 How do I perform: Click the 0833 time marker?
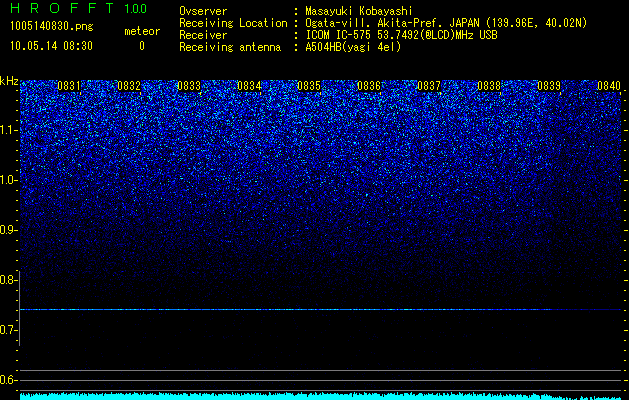(x=189, y=86)
